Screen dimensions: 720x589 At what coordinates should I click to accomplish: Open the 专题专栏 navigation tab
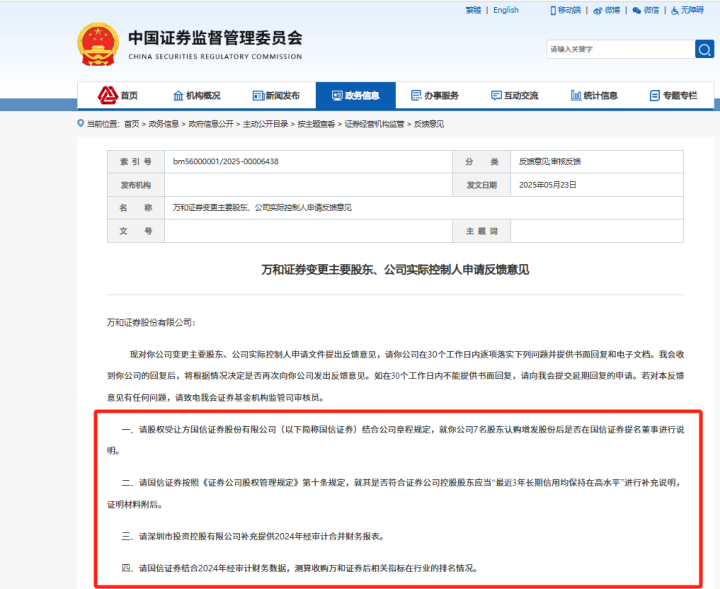[x=674, y=95]
